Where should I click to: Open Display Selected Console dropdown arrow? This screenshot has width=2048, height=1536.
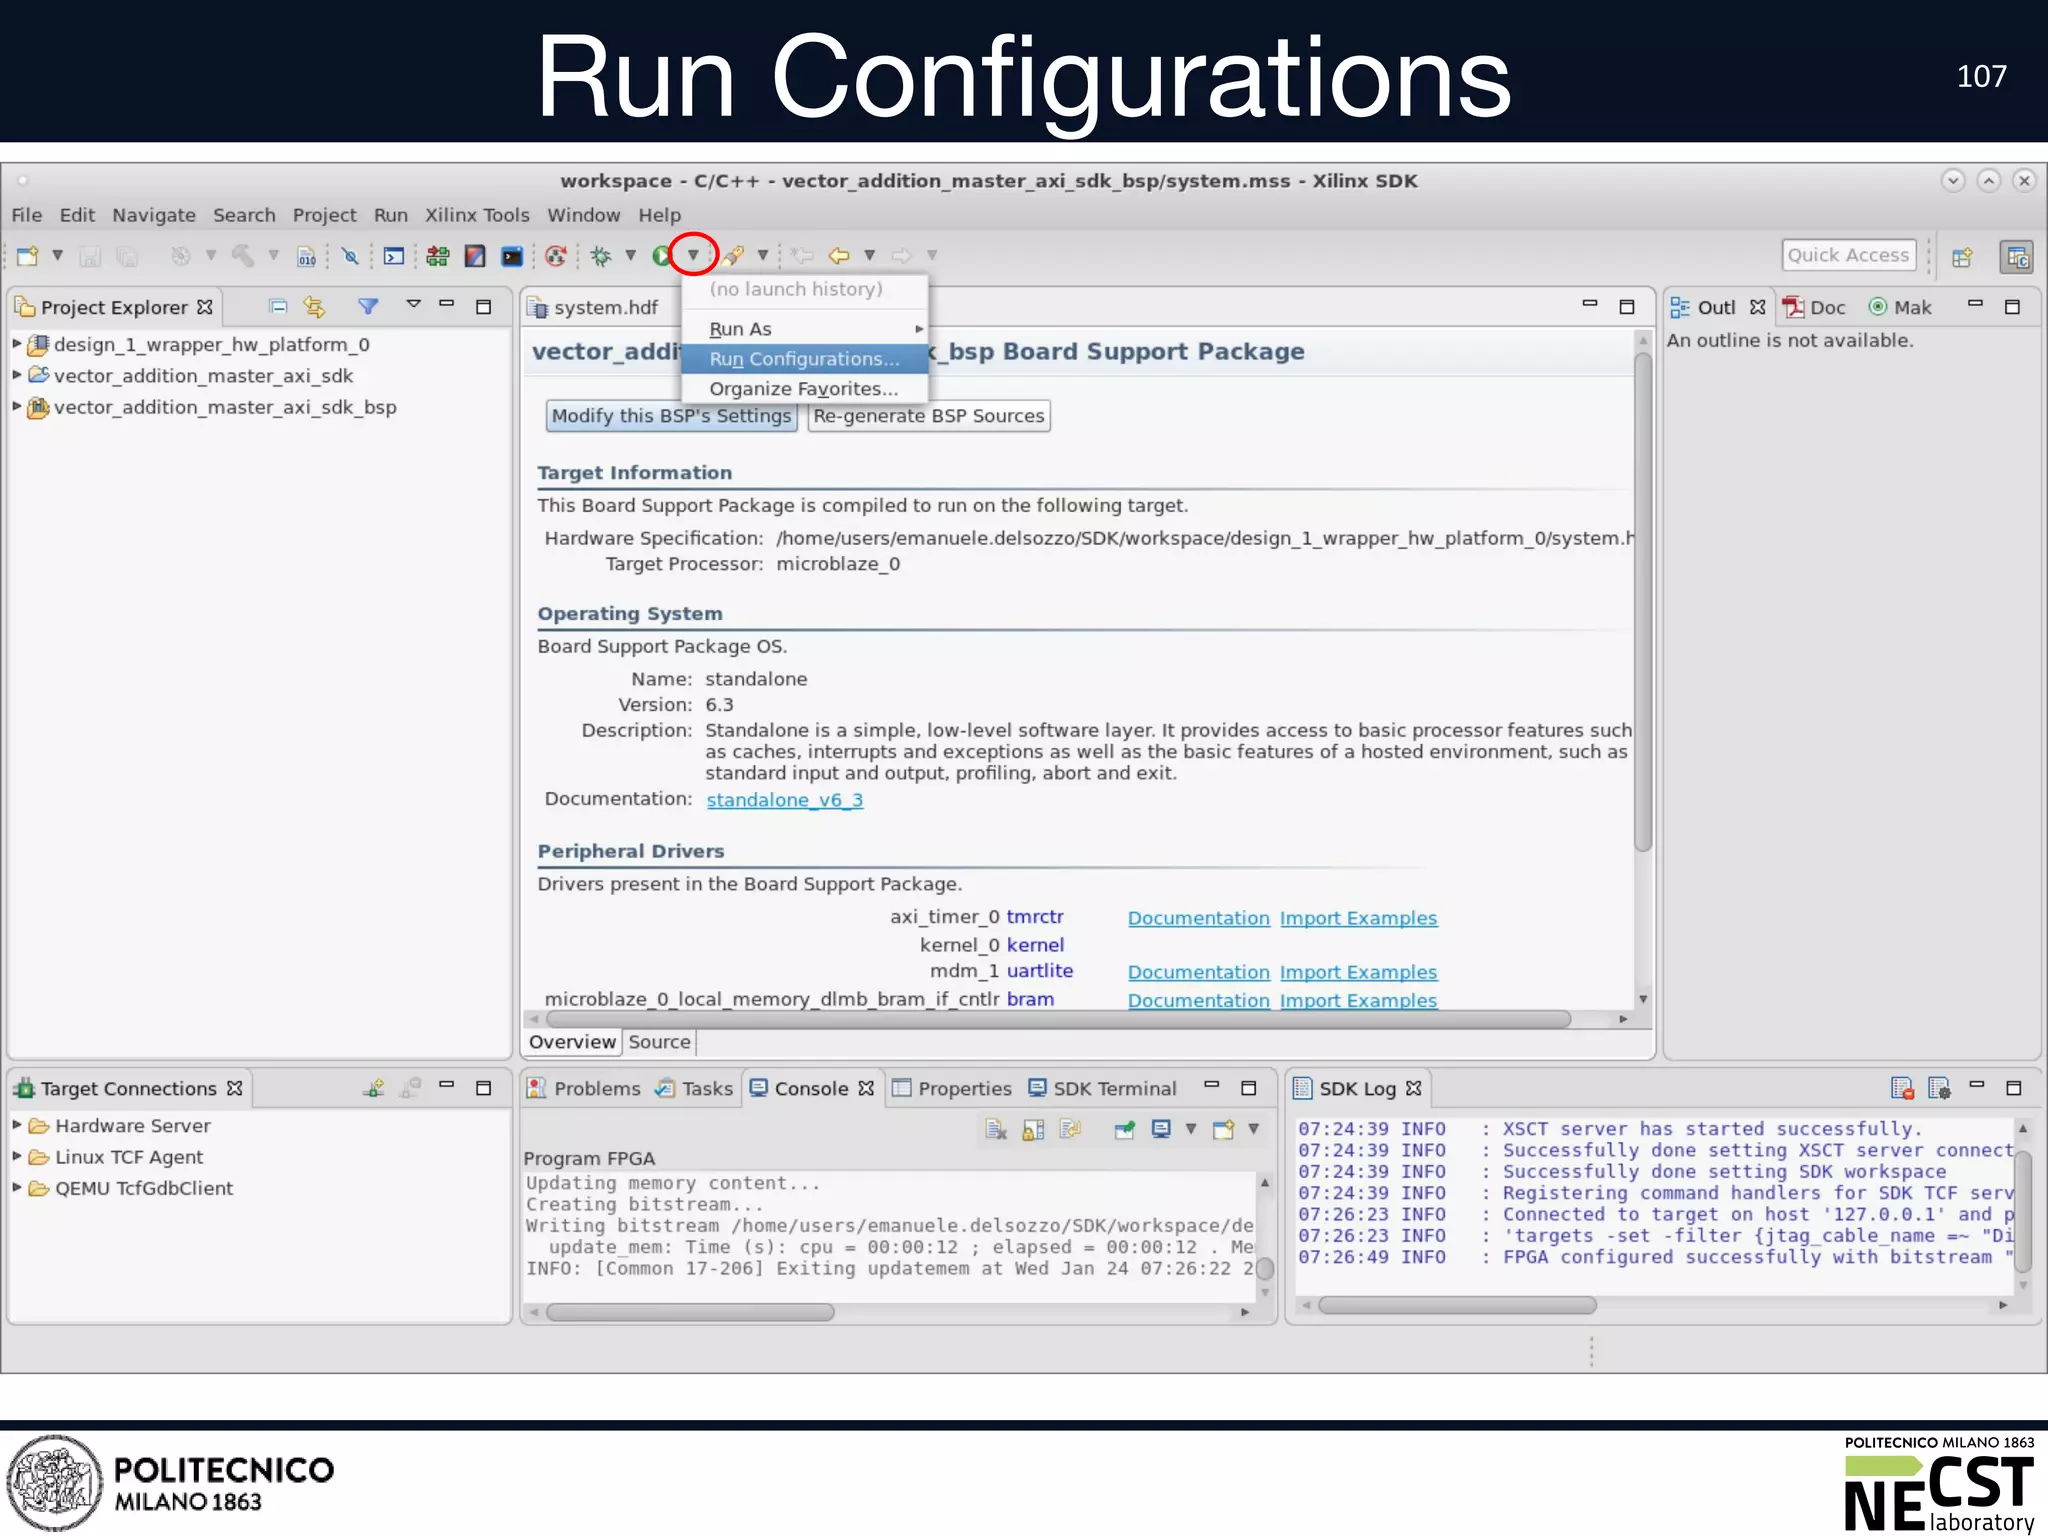point(1191,1129)
